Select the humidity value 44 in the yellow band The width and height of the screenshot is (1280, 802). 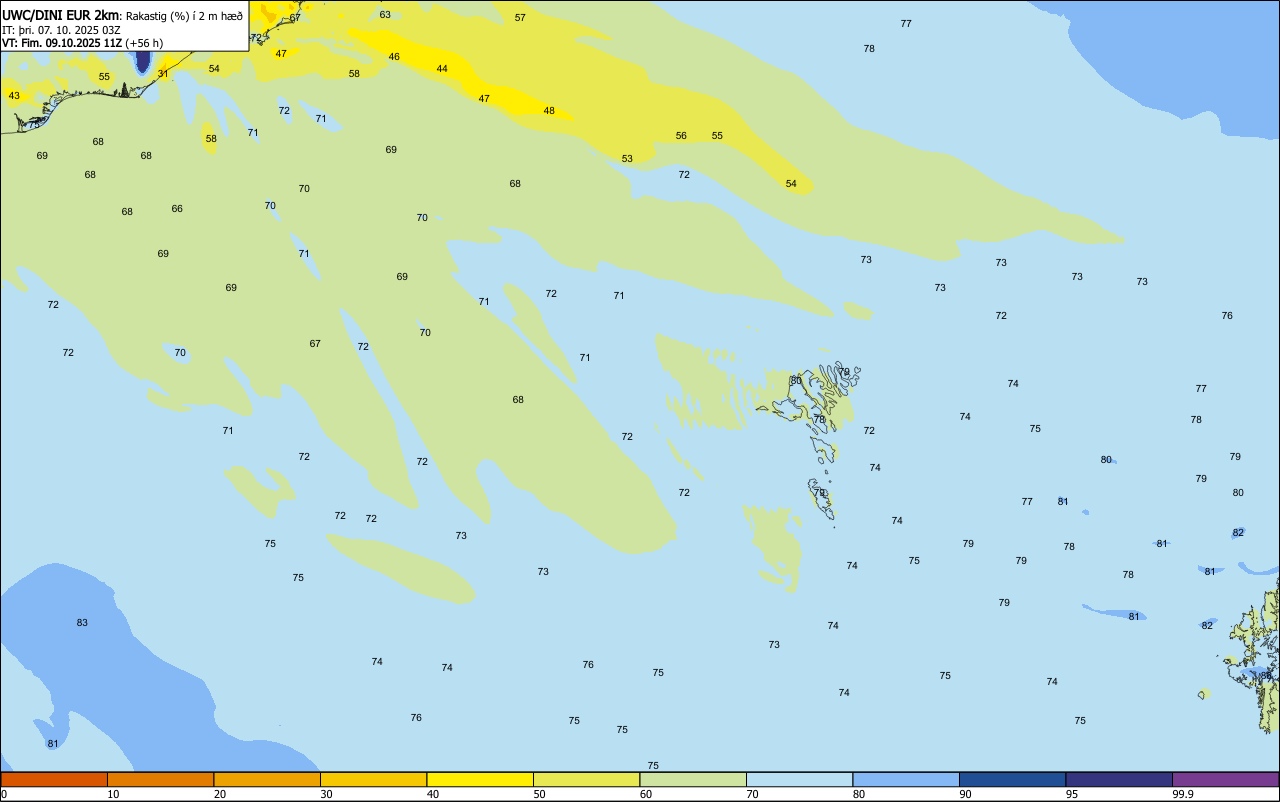click(442, 69)
